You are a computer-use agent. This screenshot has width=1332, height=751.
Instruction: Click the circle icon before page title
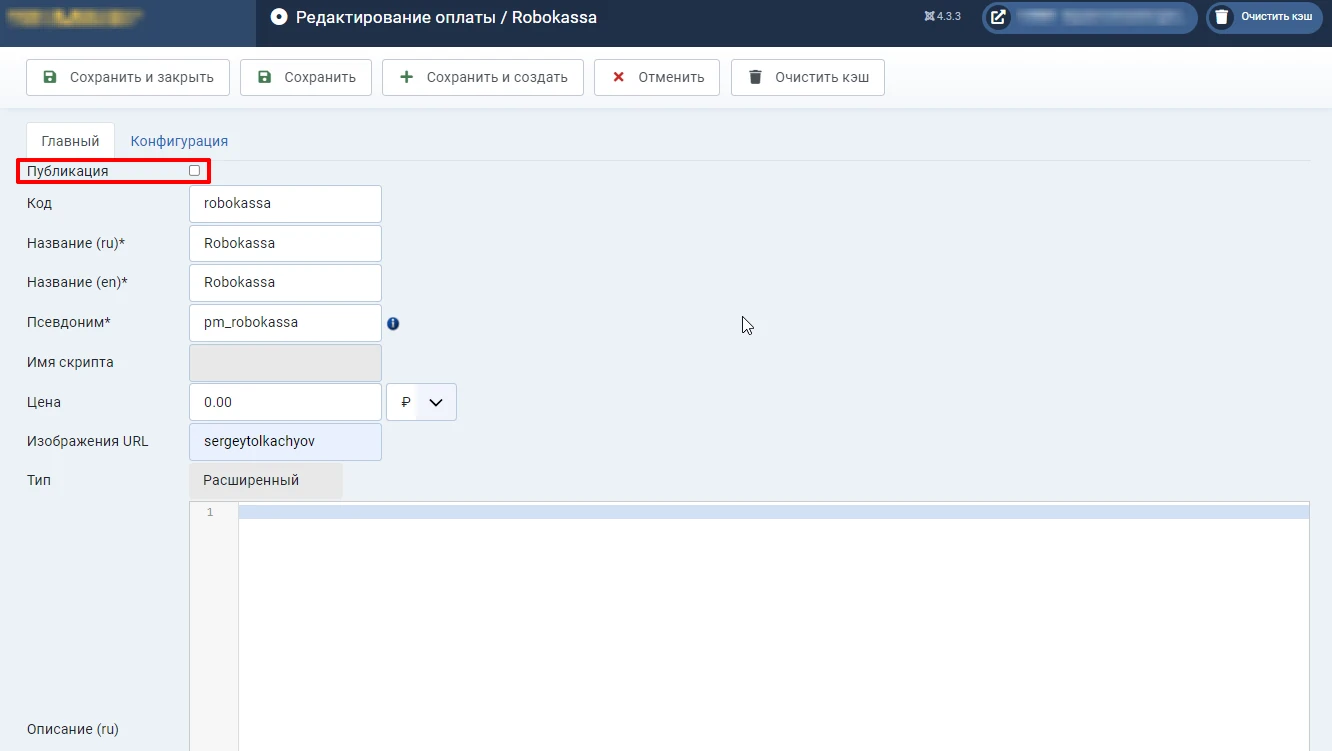pos(279,17)
